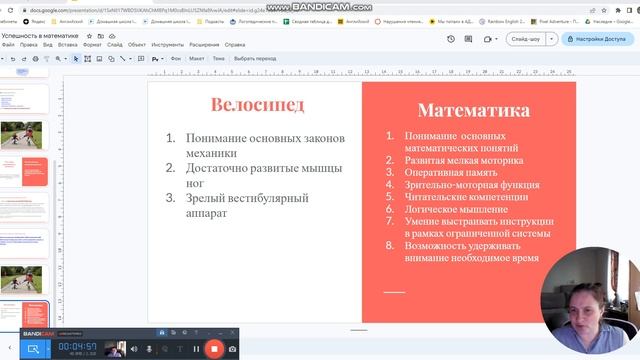The width and height of the screenshot is (640, 360).
Task: Open the Расширения menu
Action: pyautogui.click(x=204, y=45)
